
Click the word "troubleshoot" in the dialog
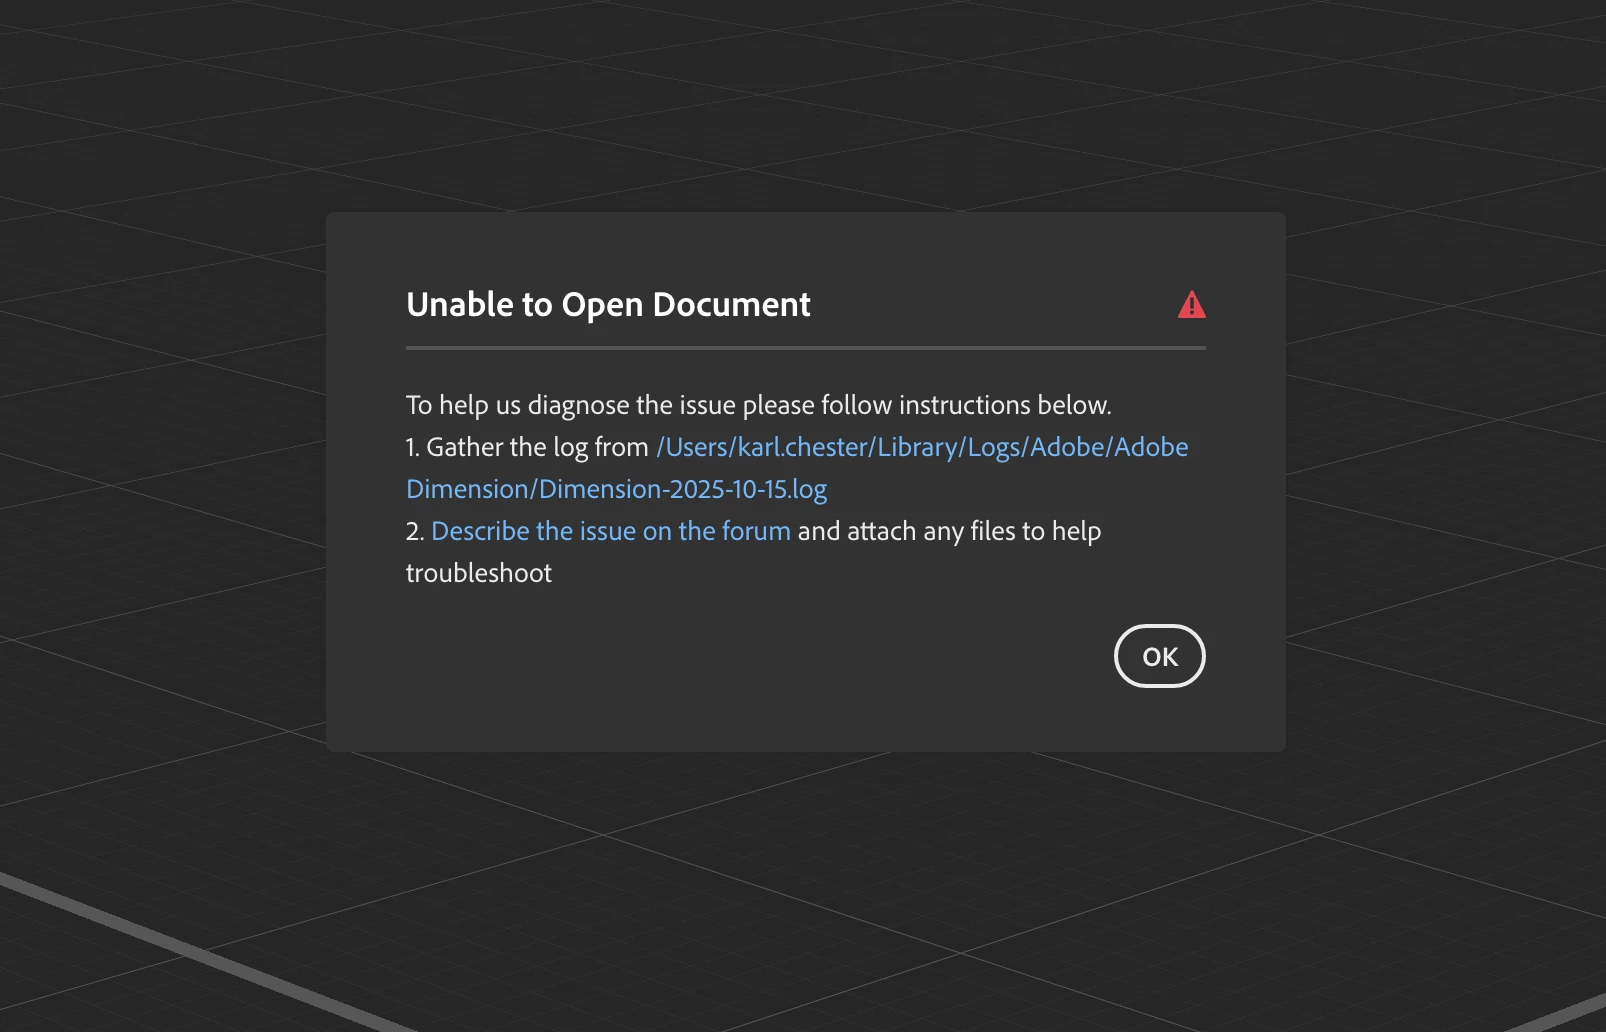point(479,573)
